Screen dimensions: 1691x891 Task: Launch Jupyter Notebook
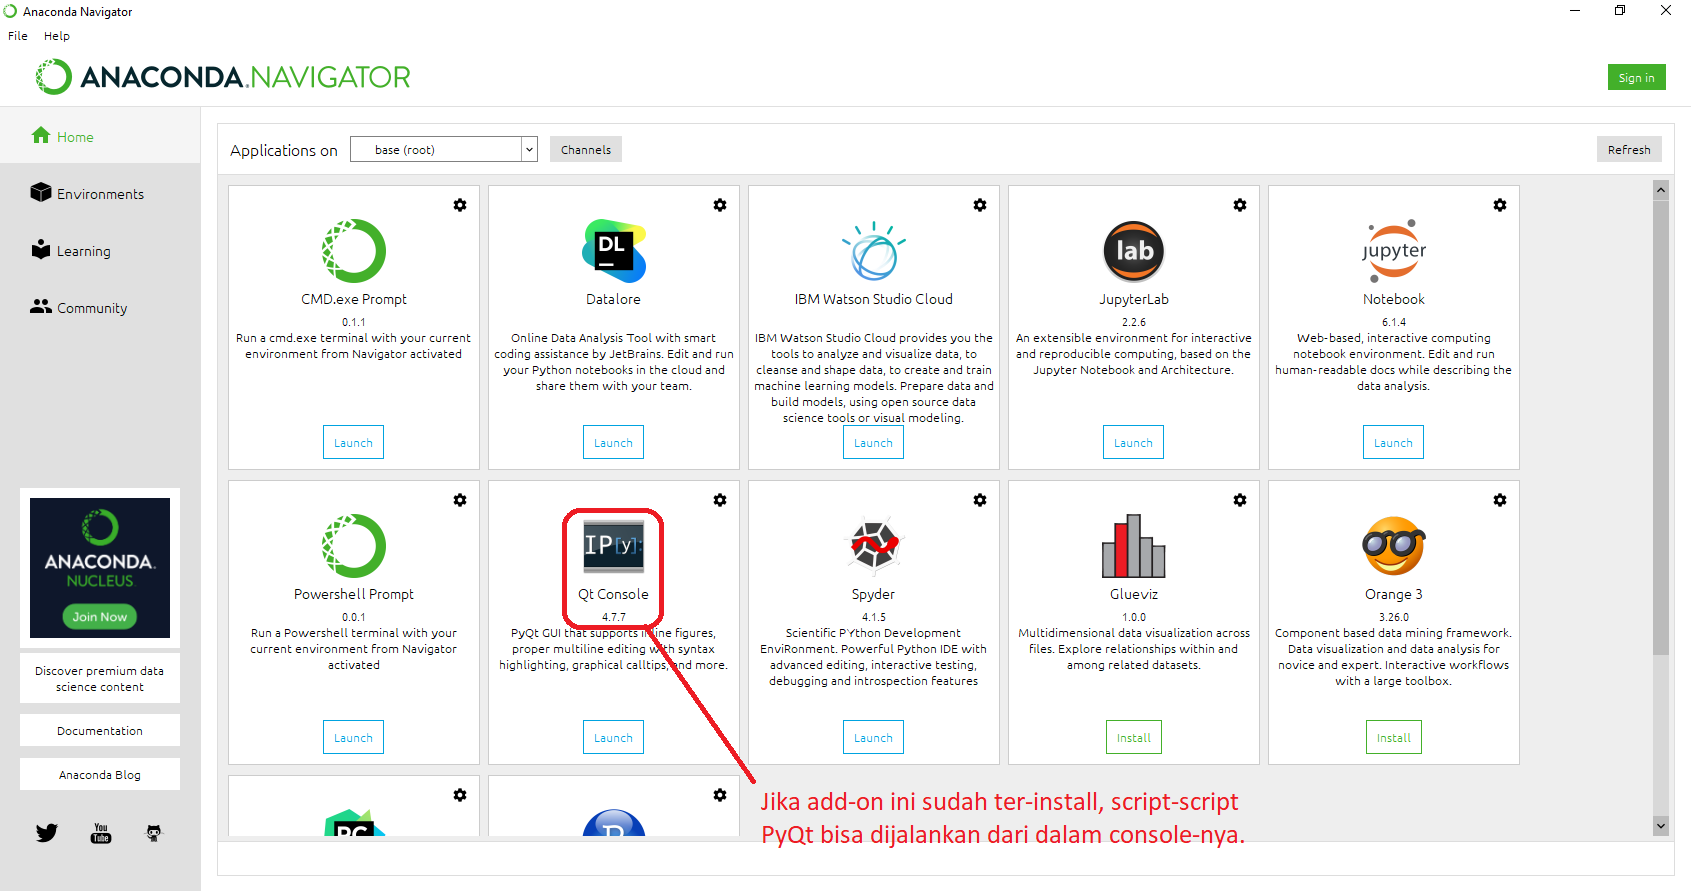(x=1393, y=442)
